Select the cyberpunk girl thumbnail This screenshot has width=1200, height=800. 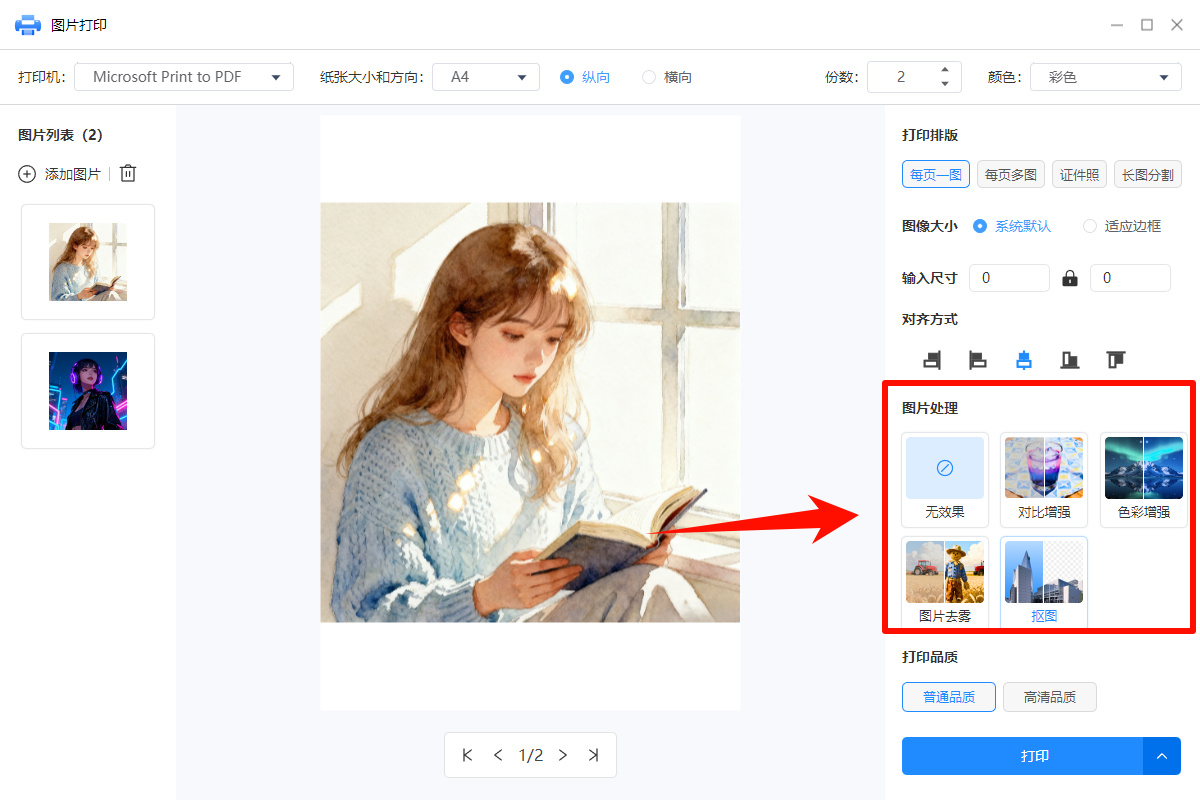tap(87, 390)
